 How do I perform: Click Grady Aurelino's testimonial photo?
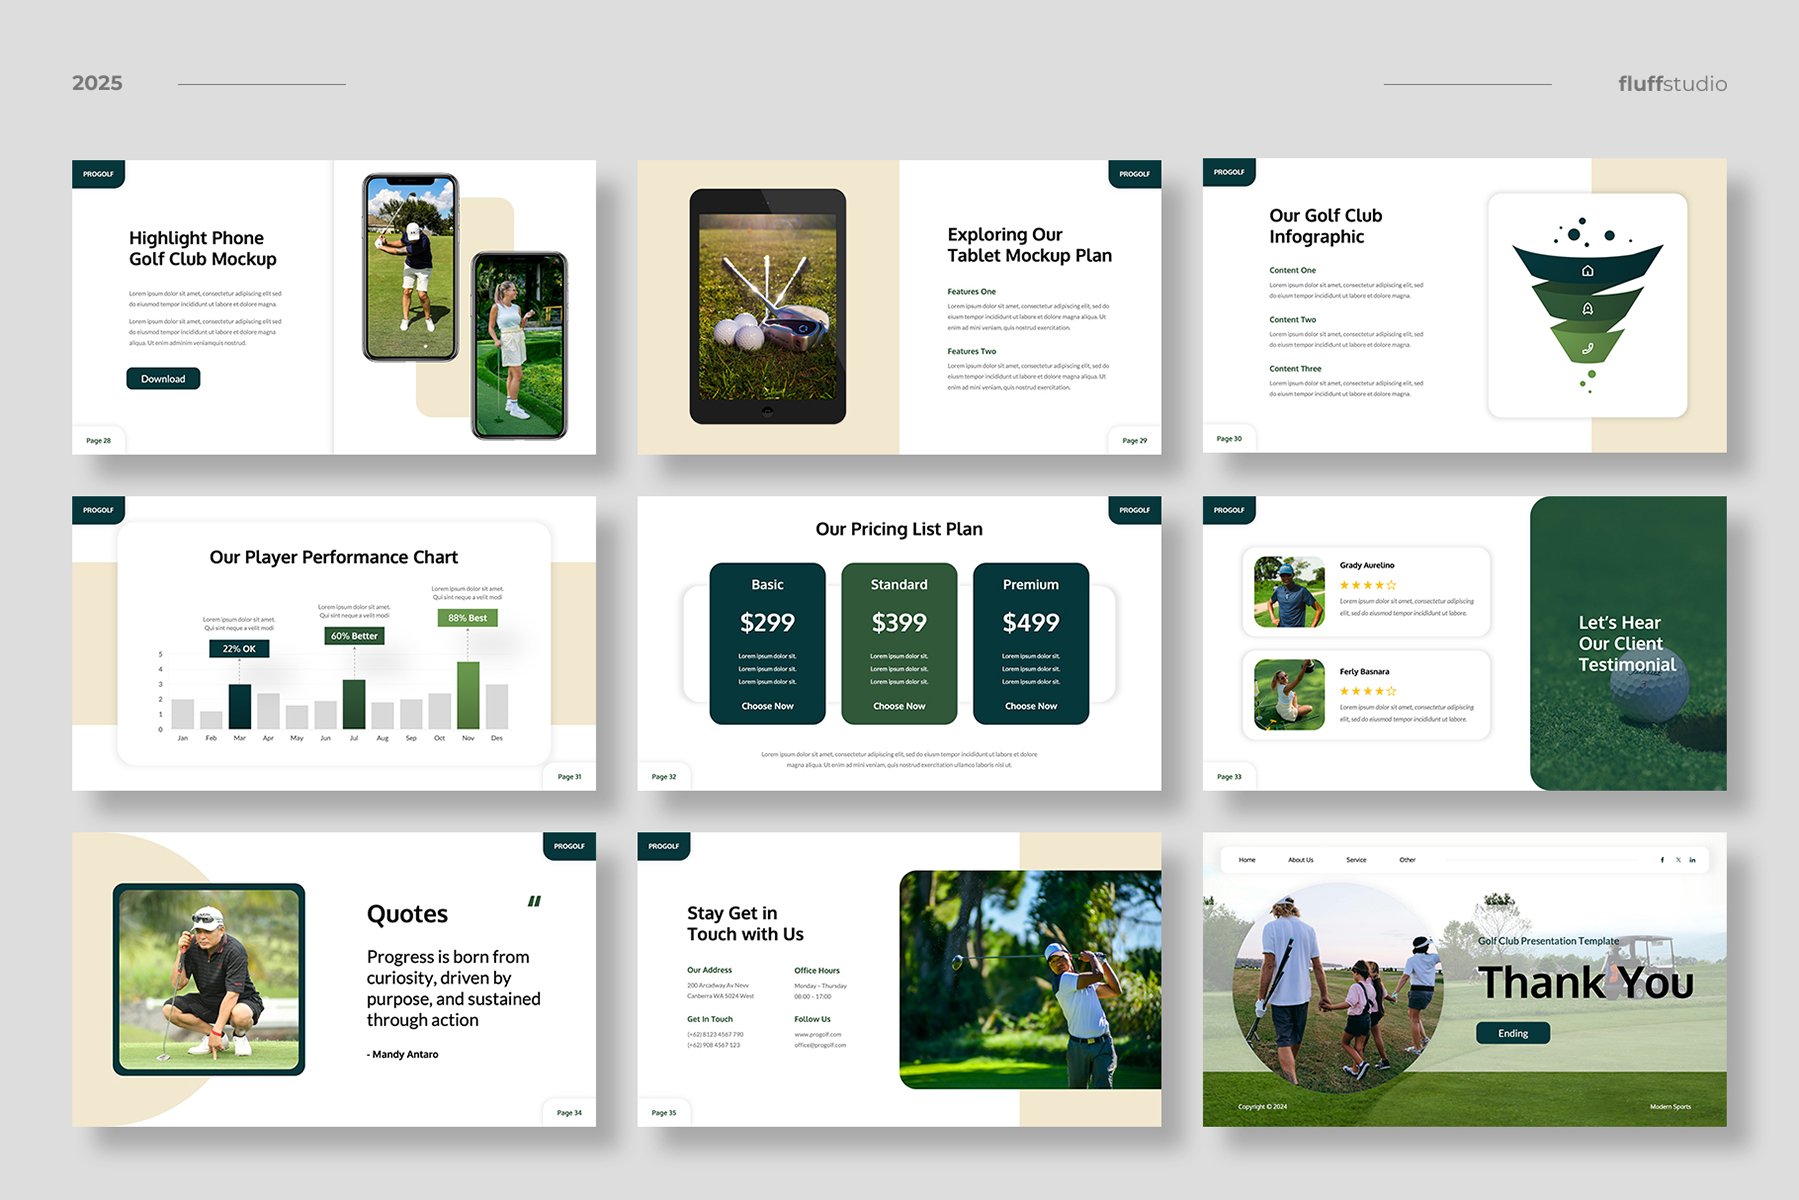[x=1289, y=592]
